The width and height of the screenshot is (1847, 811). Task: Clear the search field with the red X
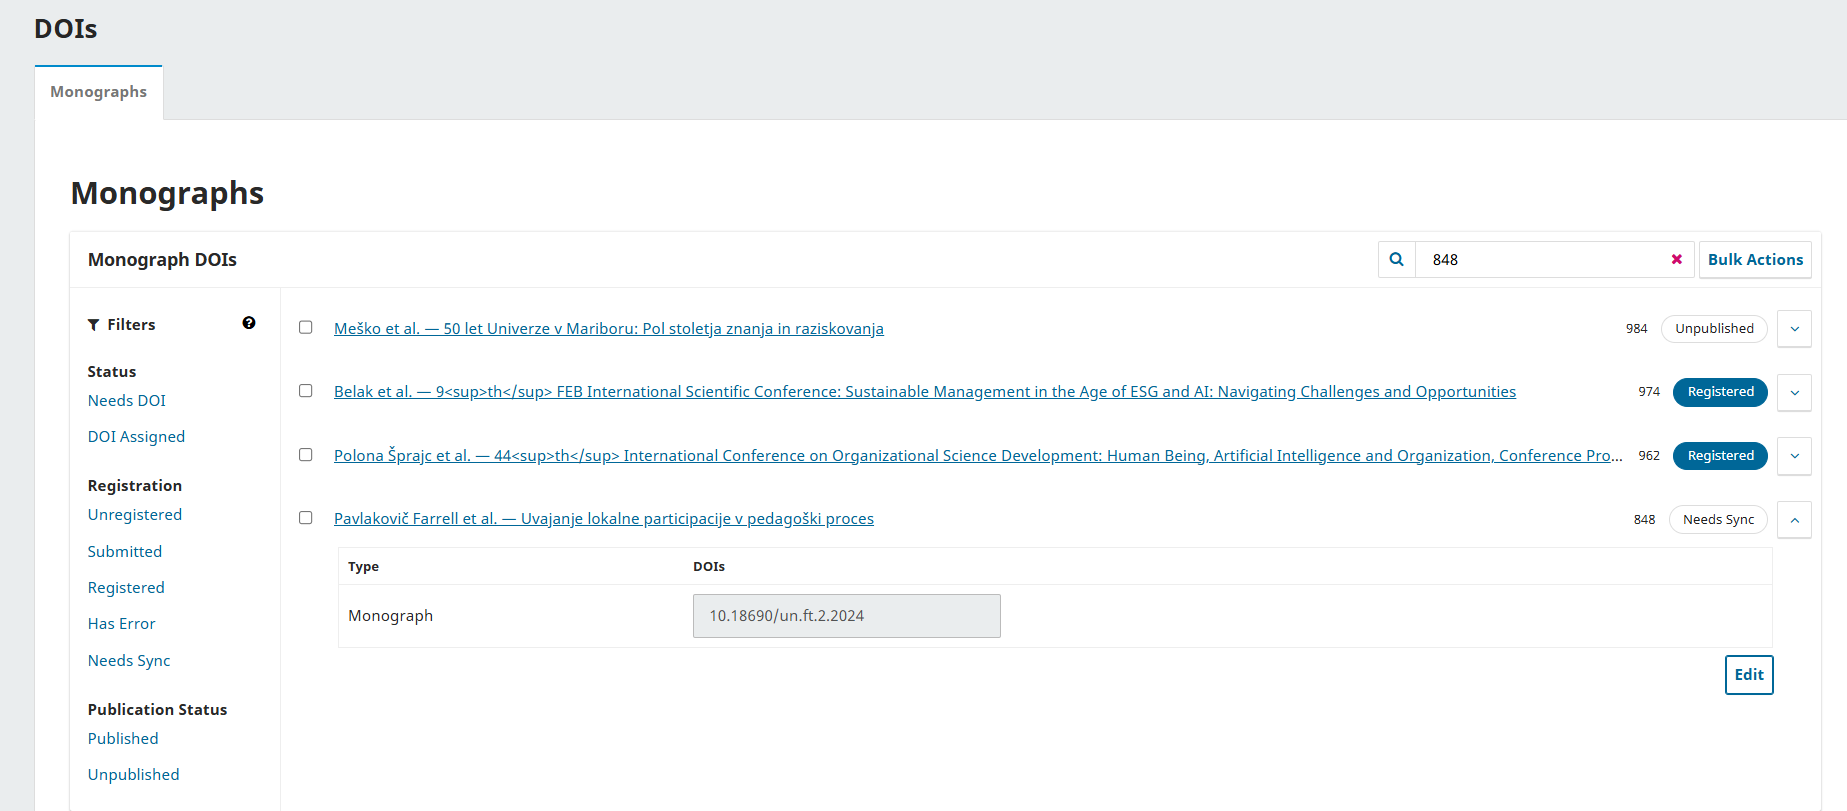point(1676,260)
